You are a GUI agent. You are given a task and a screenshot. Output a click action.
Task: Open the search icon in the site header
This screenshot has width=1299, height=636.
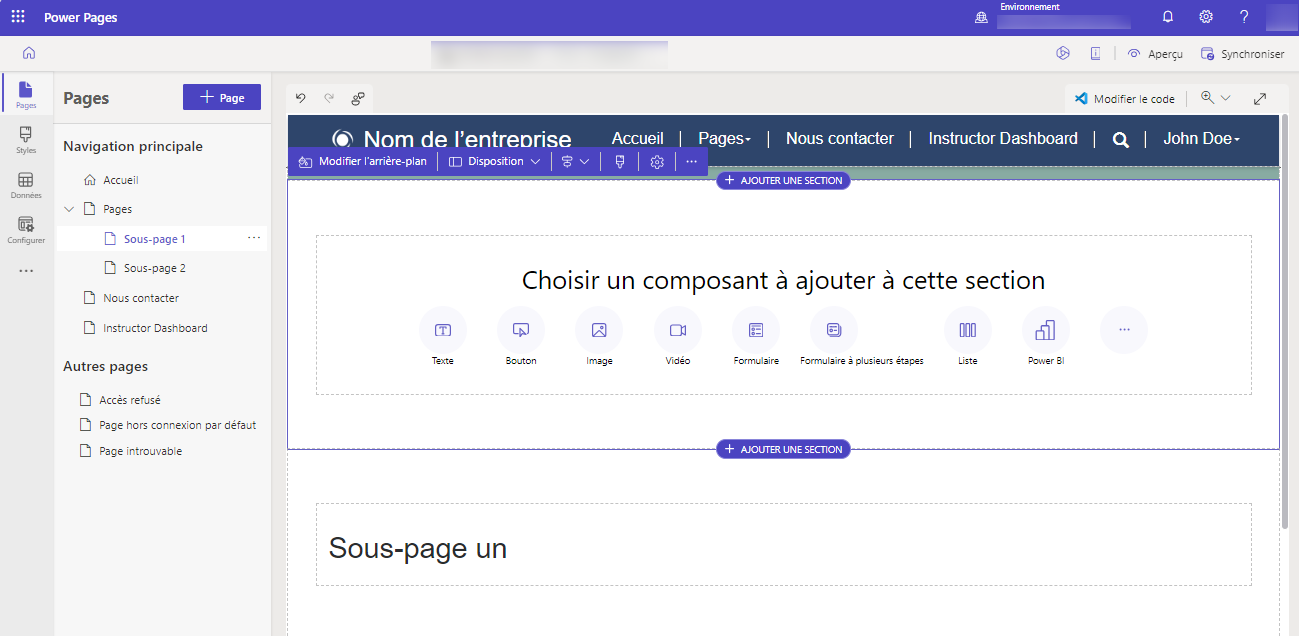pos(1120,139)
